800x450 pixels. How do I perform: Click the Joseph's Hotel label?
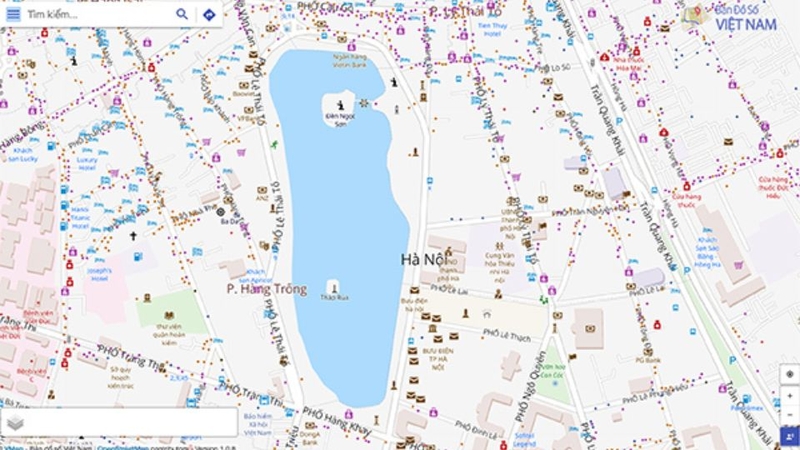coord(99,274)
